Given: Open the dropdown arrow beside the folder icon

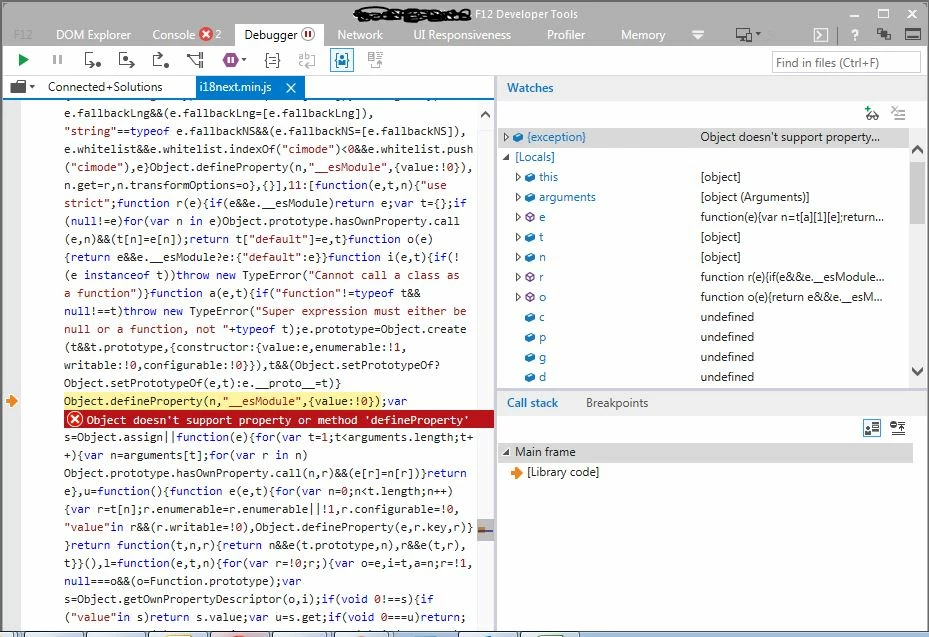Looking at the screenshot, I should [x=33, y=87].
